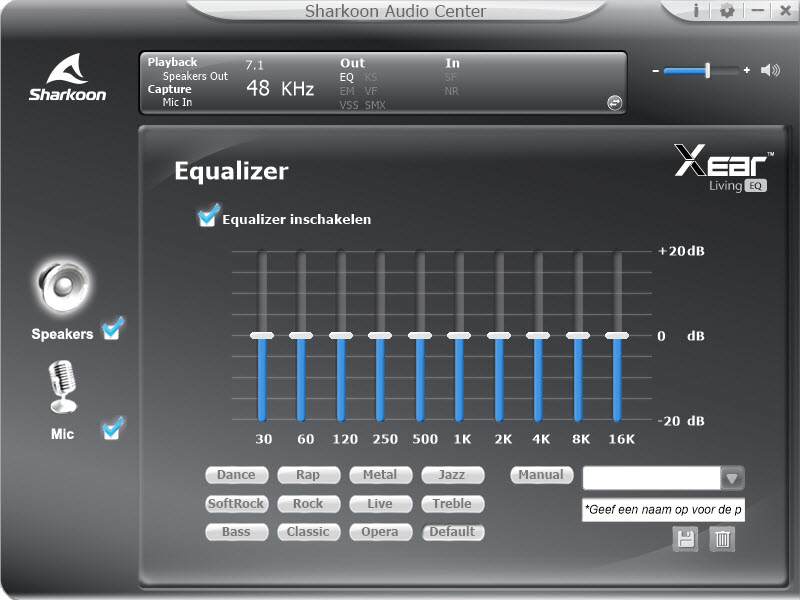Click the preset name input field
Viewport: 800px width, 600px height.
(x=663, y=510)
